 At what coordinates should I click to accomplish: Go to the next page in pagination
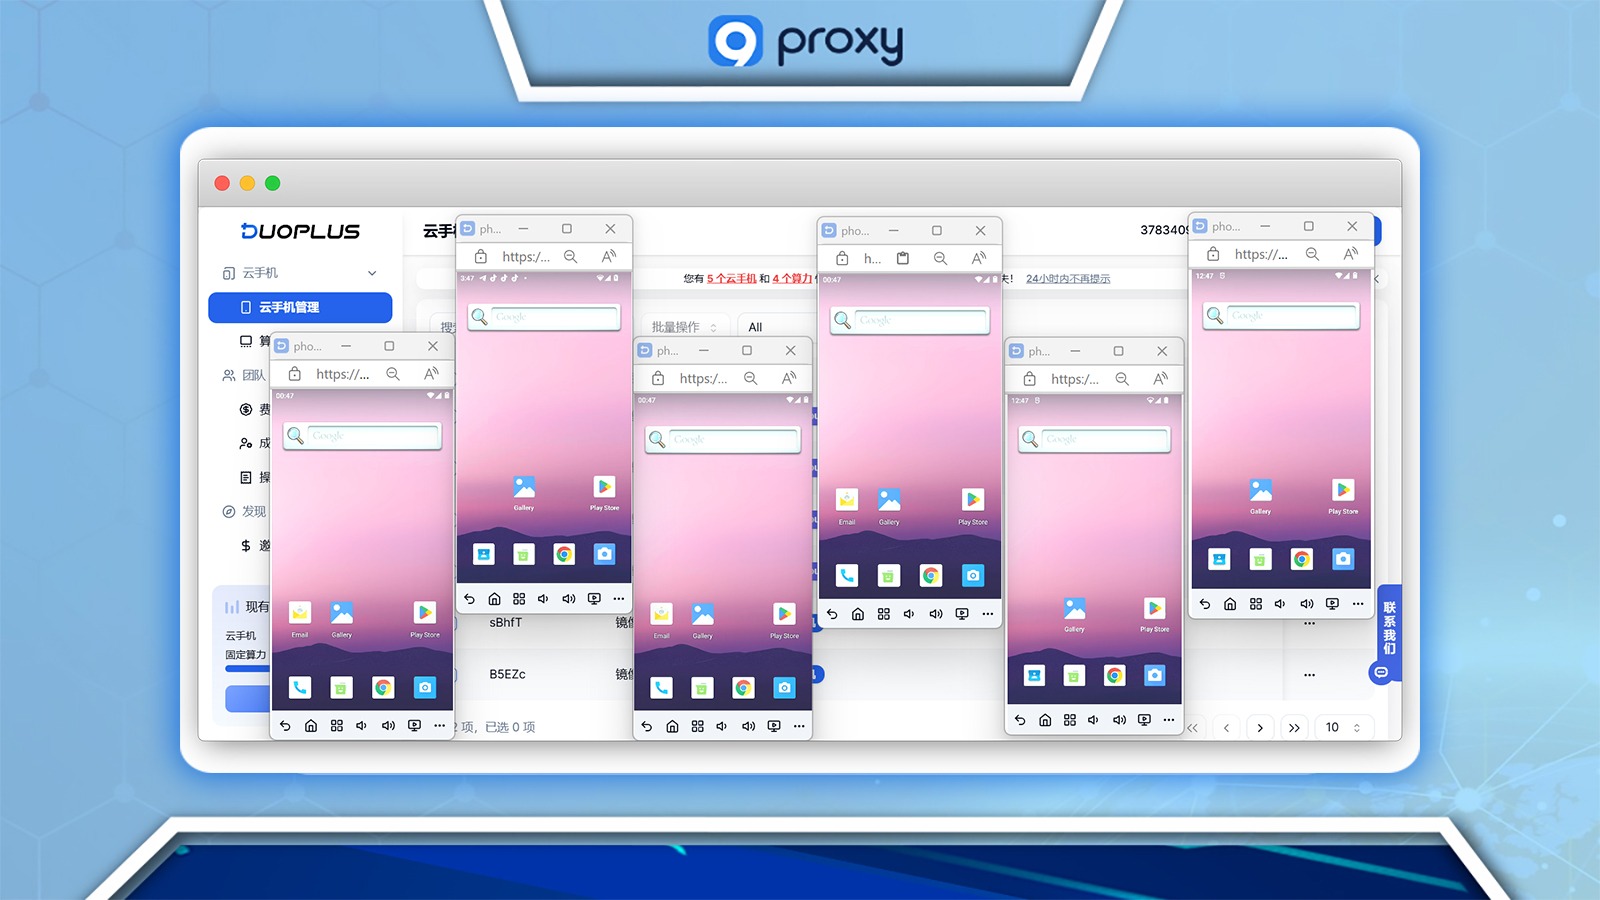[1260, 728]
